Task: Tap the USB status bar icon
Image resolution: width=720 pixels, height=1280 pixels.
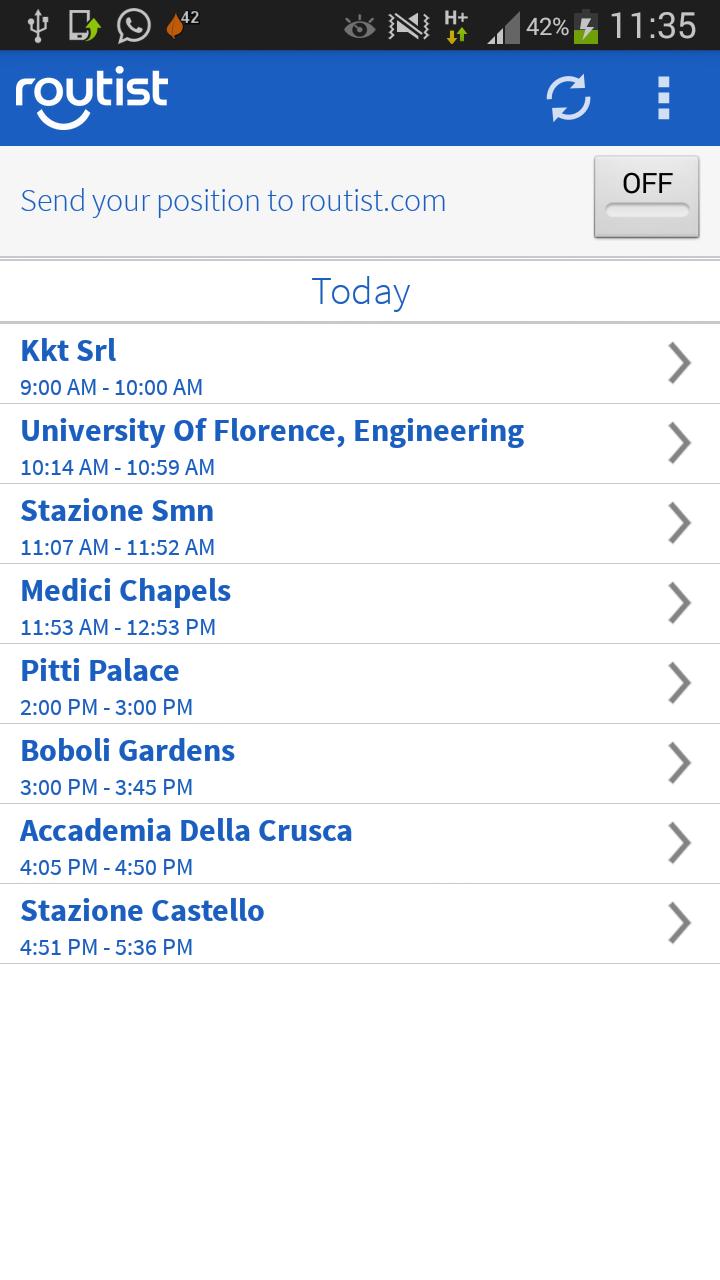Action: pyautogui.click(x=37, y=26)
